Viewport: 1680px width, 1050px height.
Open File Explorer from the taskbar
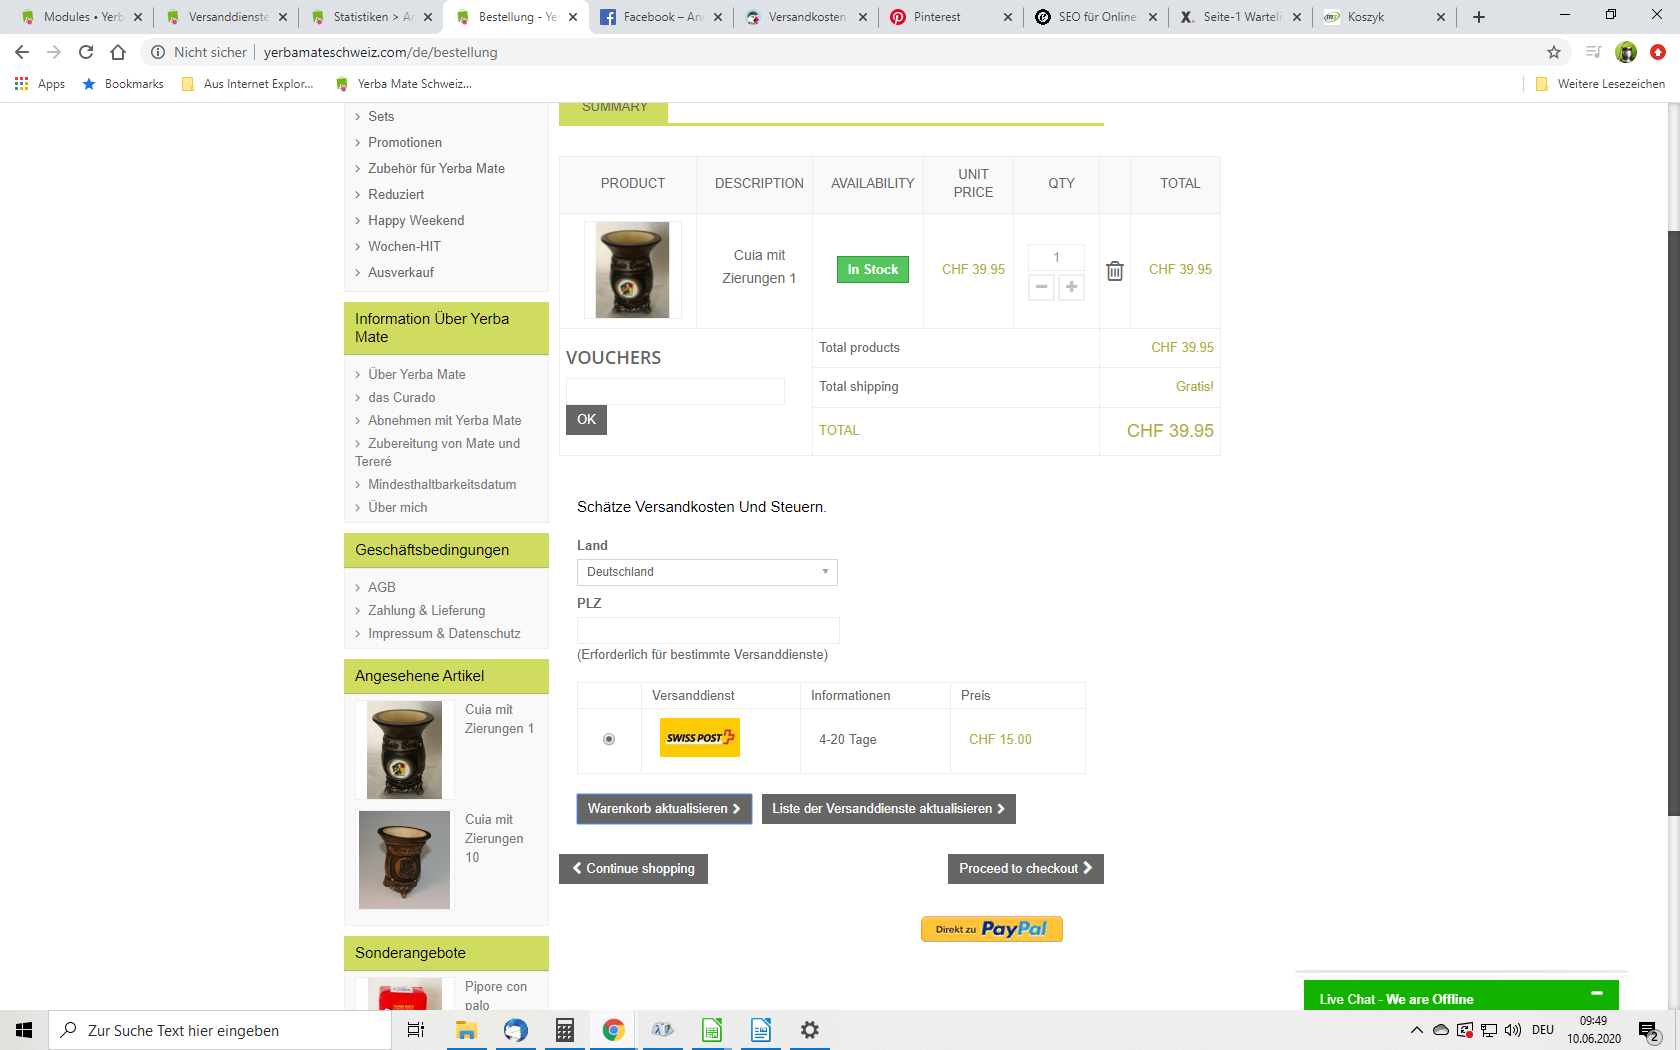coord(466,1030)
